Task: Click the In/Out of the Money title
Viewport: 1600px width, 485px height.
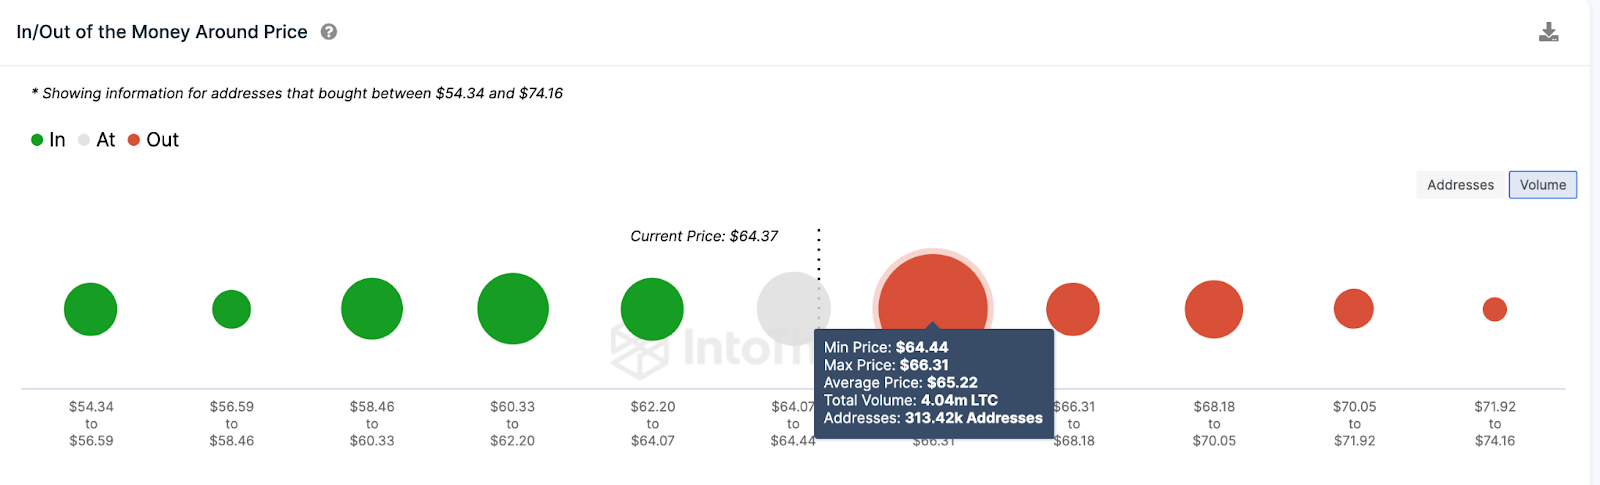Action: tap(162, 32)
